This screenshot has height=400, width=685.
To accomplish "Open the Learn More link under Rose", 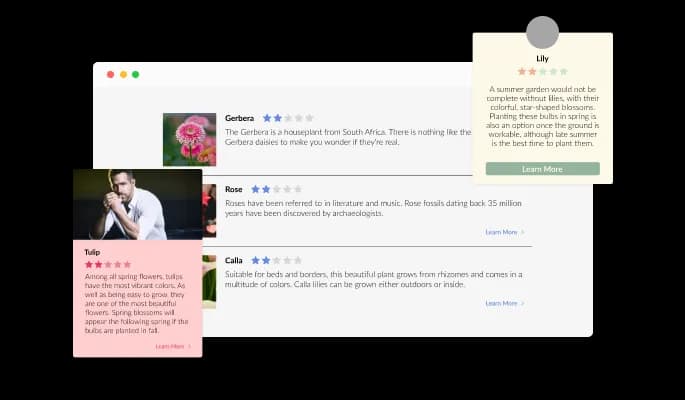I will [x=501, y=232].
